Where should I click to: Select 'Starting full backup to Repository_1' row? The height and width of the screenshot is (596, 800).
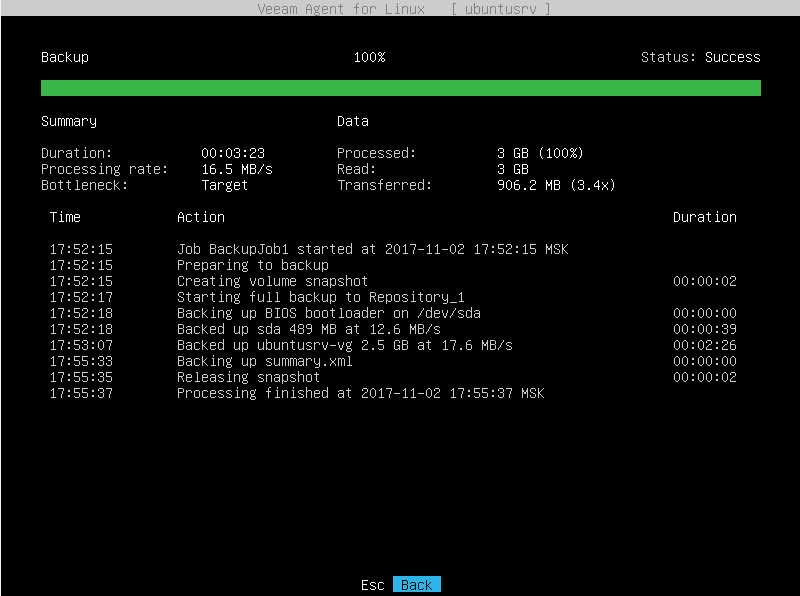(393, 297)
